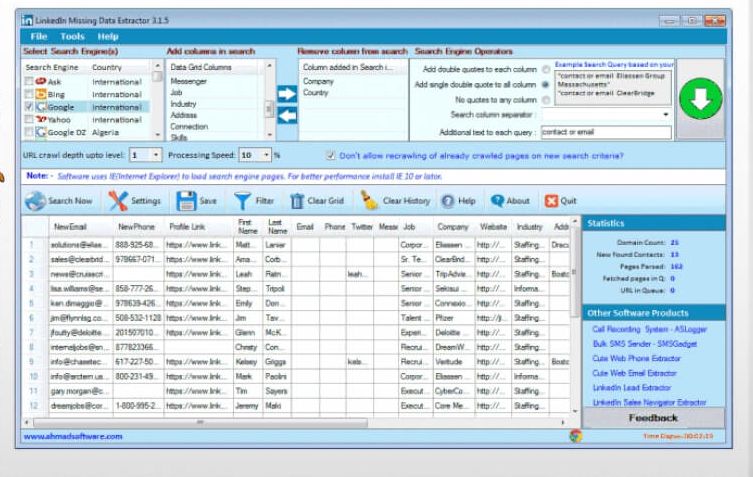Select Add double quotes to each column
The height and width of the screenshot is (477, 753).
(546, 69)
